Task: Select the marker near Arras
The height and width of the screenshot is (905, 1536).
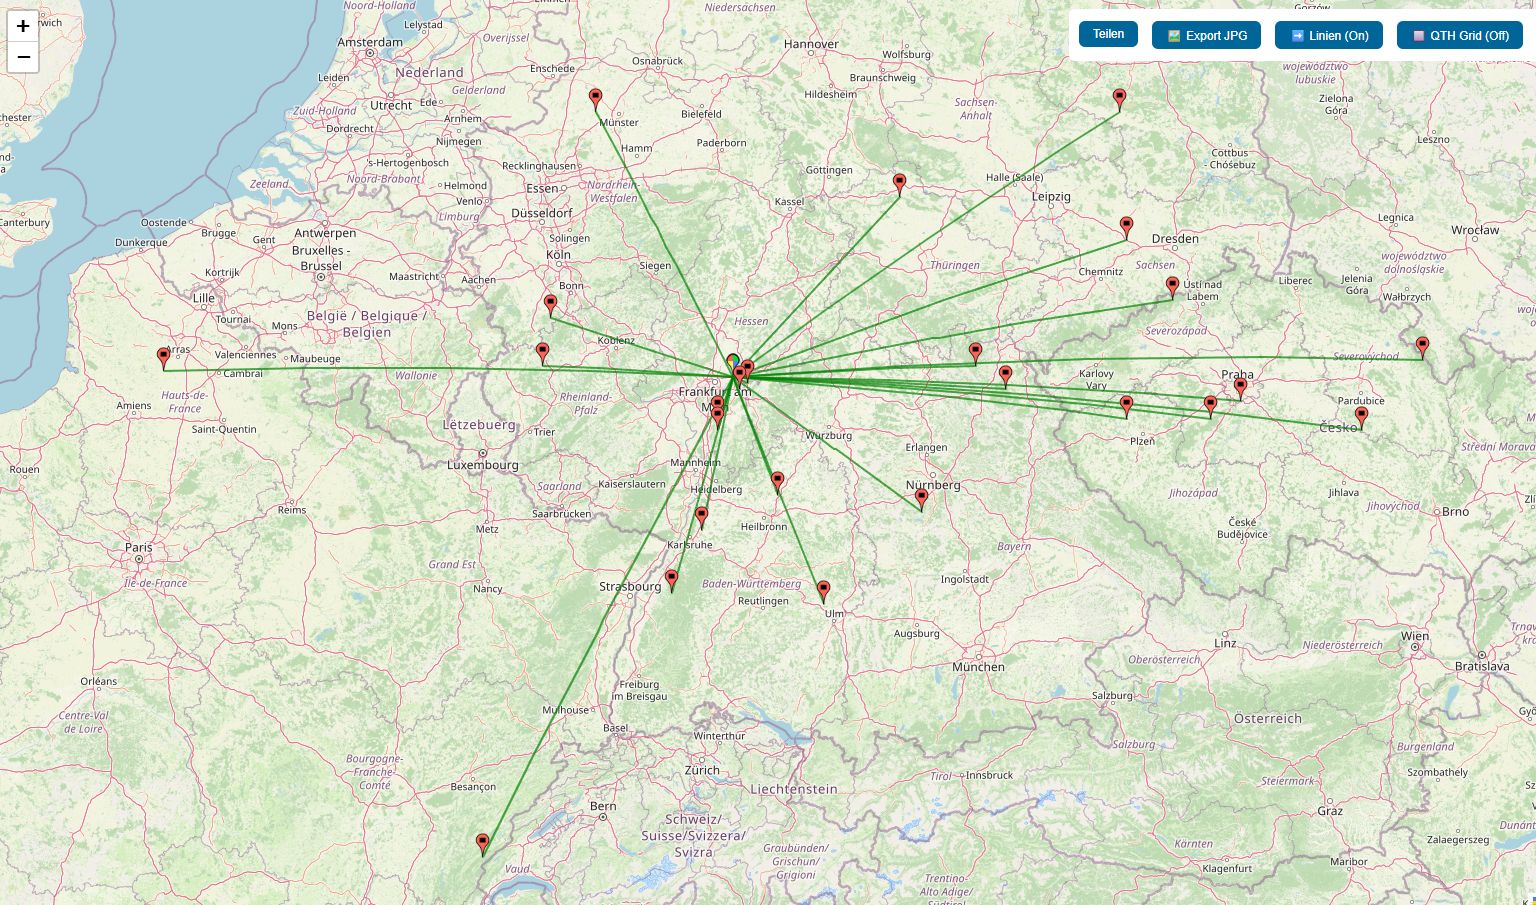Action: (164, 357)
